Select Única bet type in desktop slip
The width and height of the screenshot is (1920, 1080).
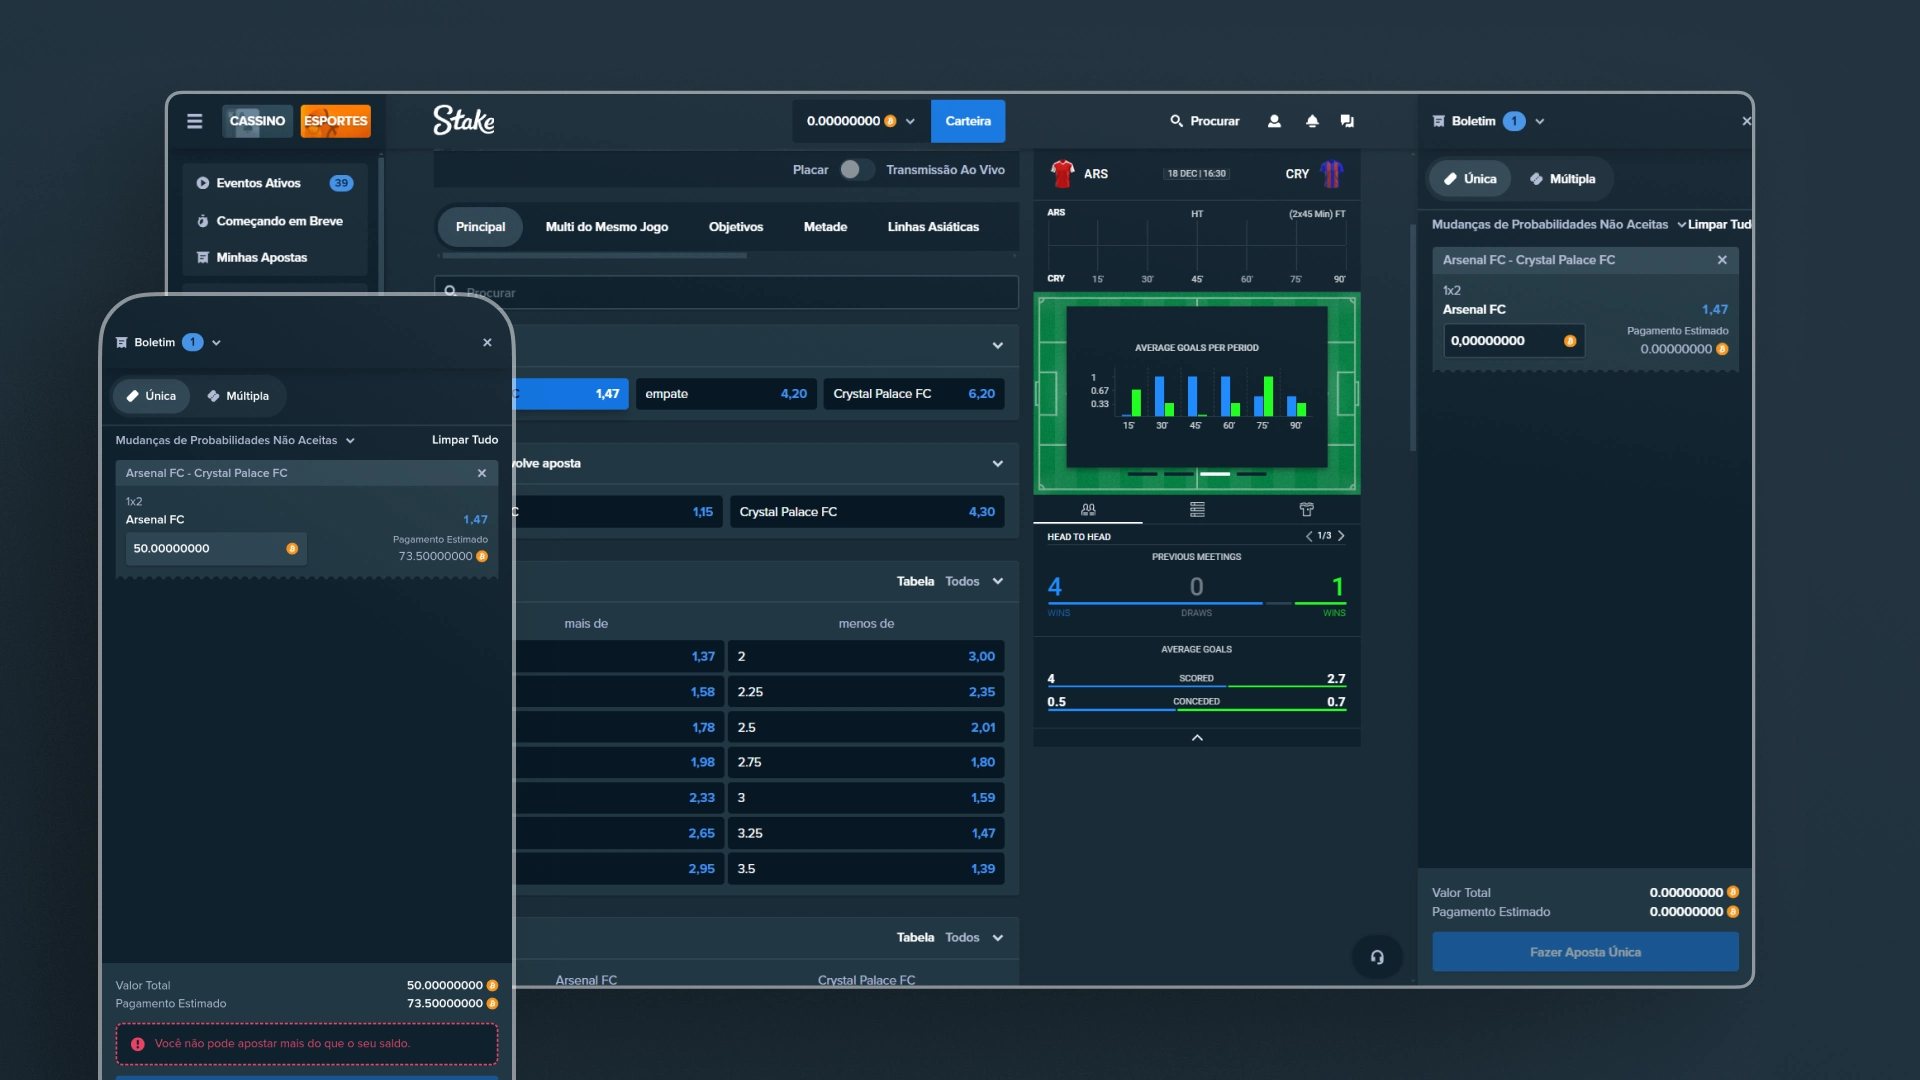click(1470, 179)
